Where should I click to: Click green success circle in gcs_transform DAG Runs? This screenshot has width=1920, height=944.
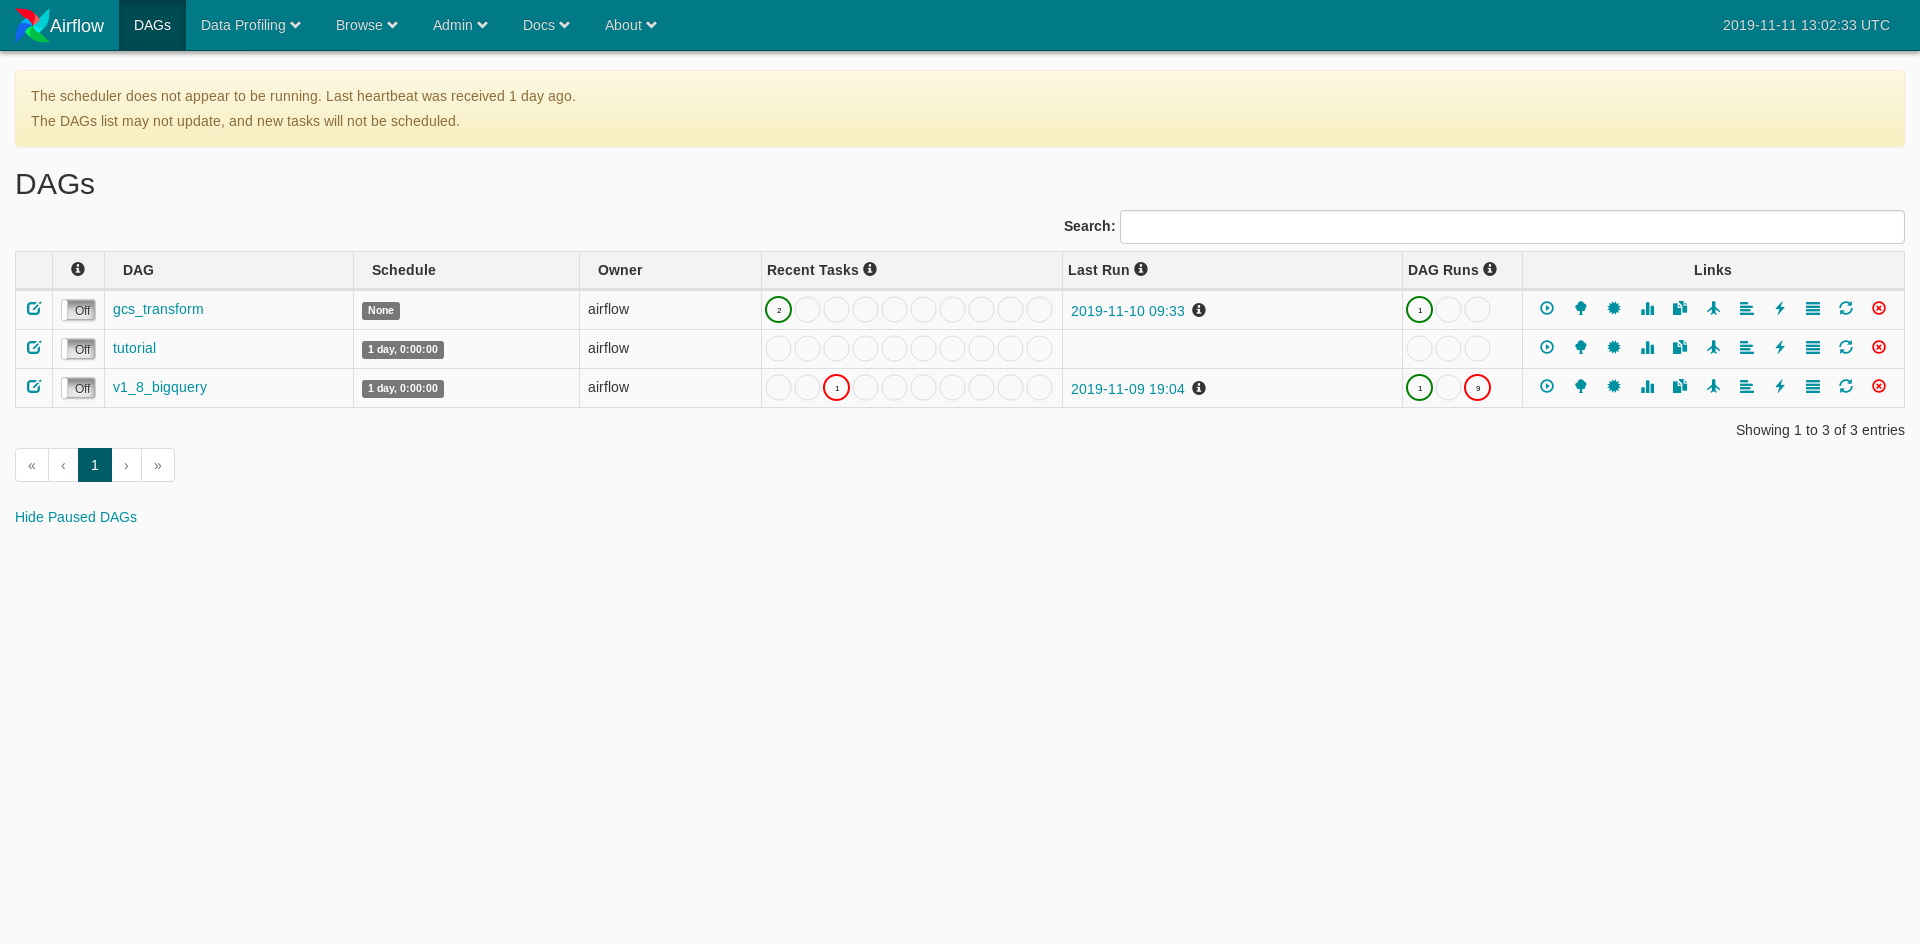(x=1419, y=310)
